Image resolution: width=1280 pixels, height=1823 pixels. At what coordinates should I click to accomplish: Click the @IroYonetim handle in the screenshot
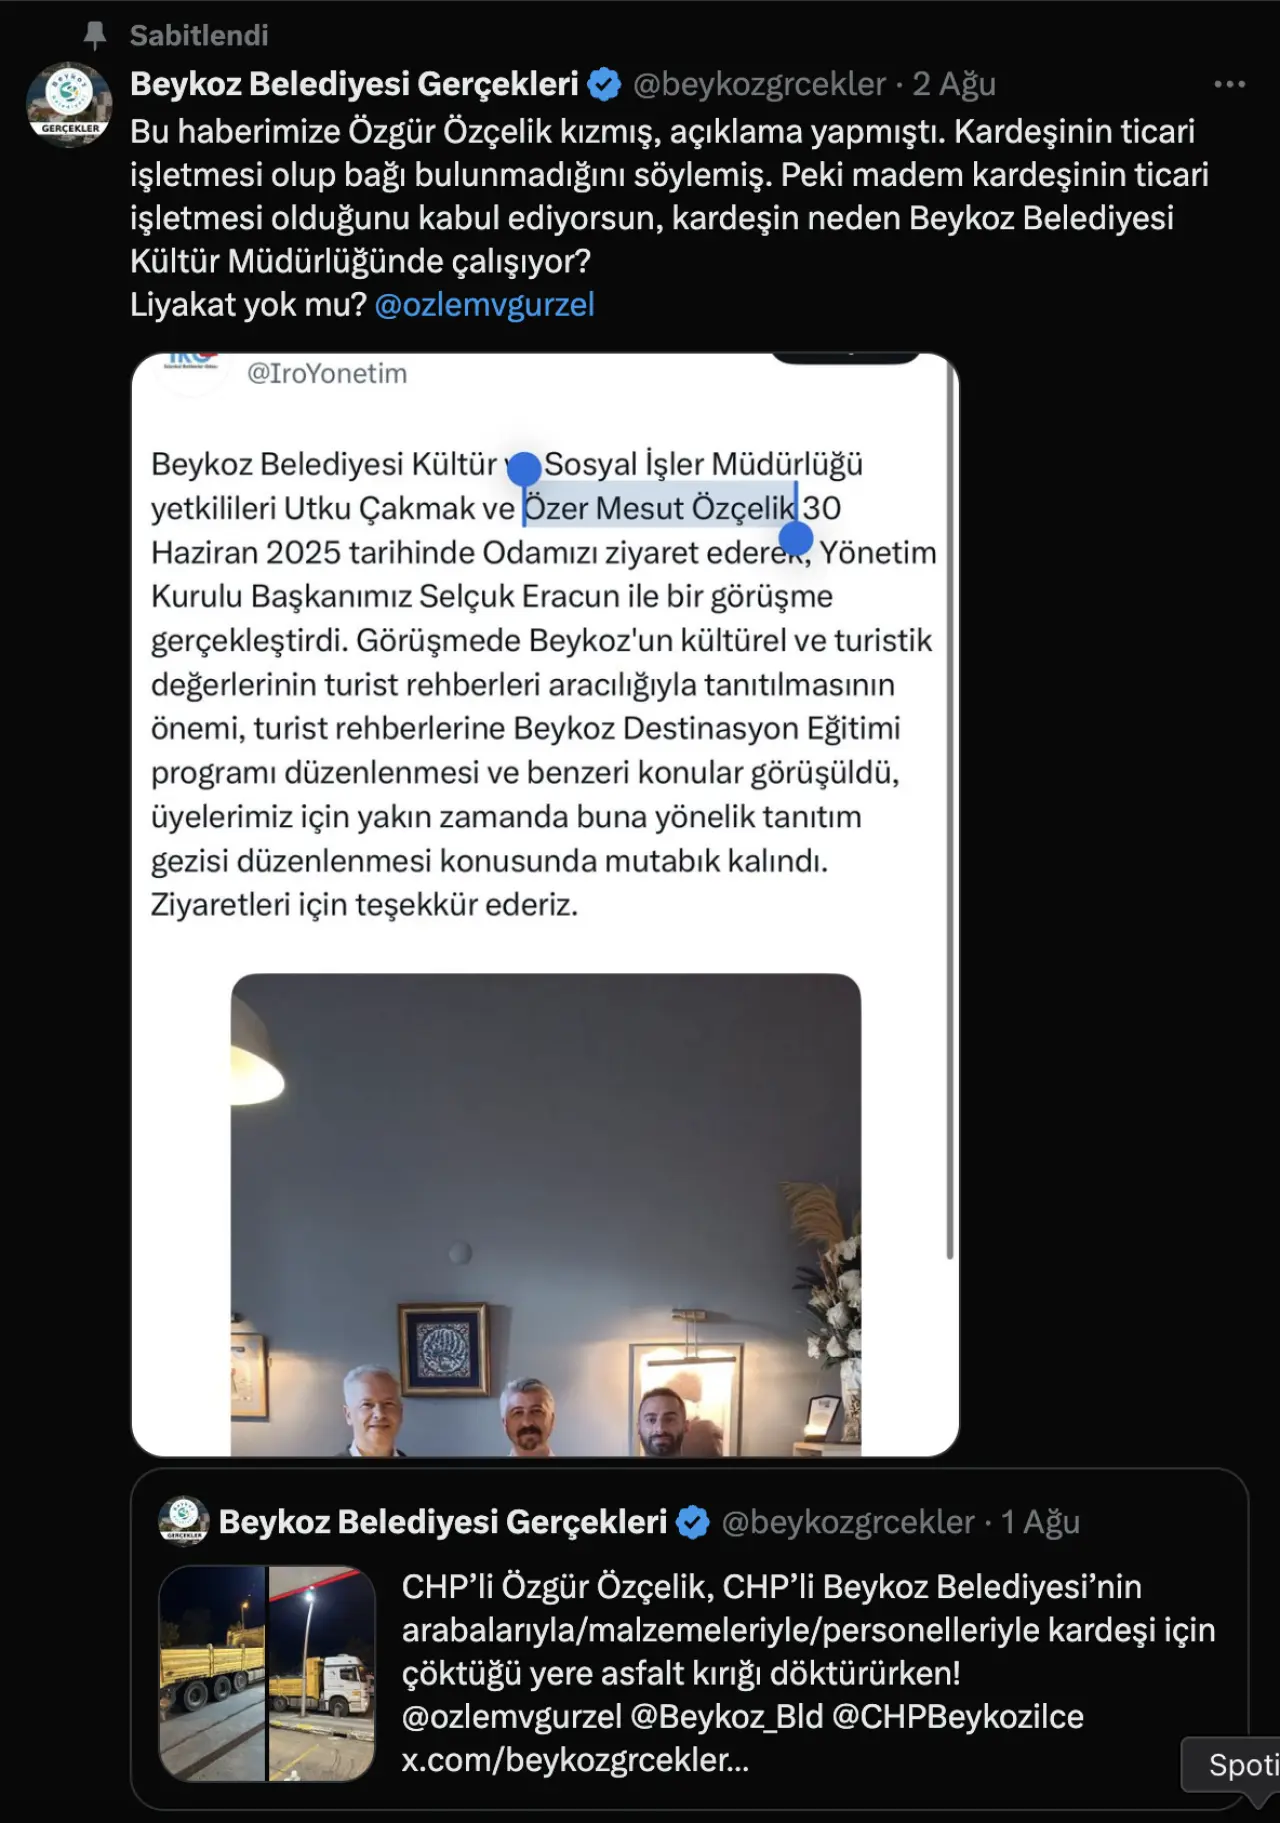pos(327,374)
